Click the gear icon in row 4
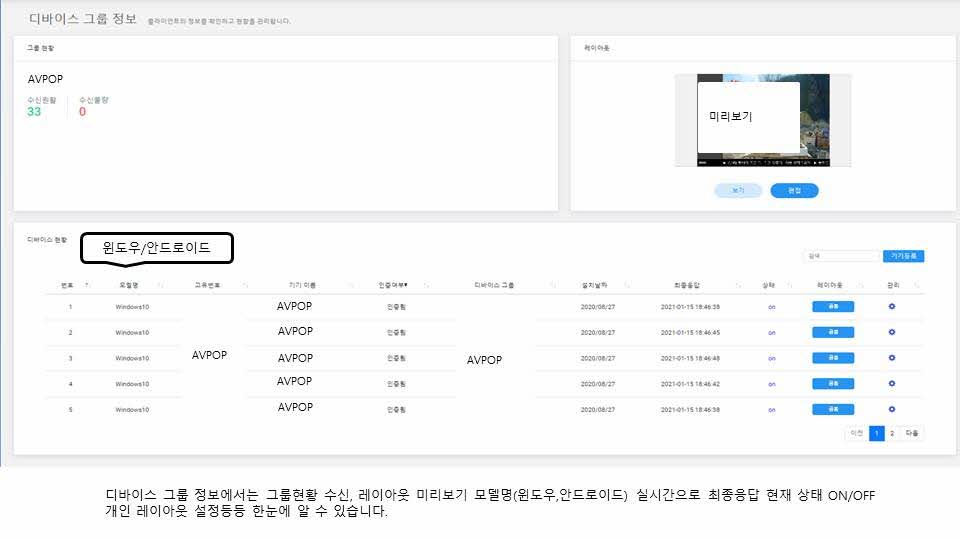The width and height of the screenshot is (960, 540). 891,383
